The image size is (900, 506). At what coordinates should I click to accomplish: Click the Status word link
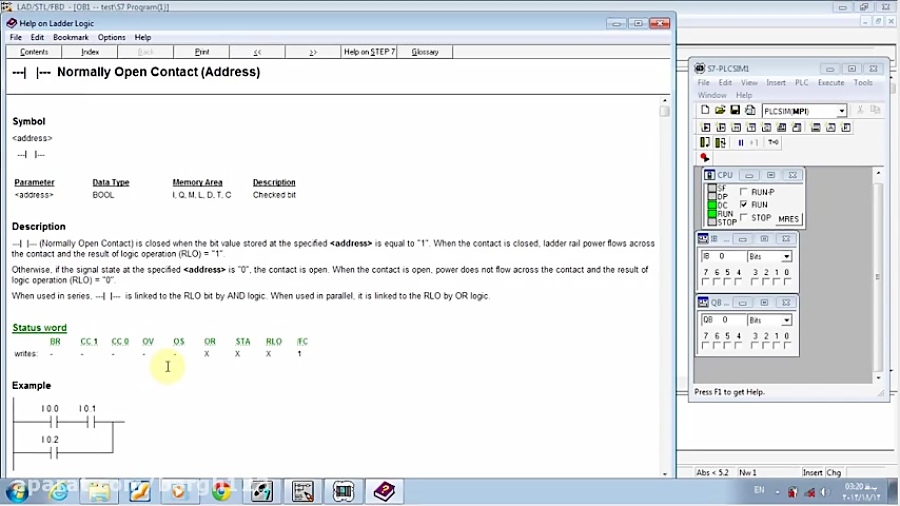[x=40, y=328]
